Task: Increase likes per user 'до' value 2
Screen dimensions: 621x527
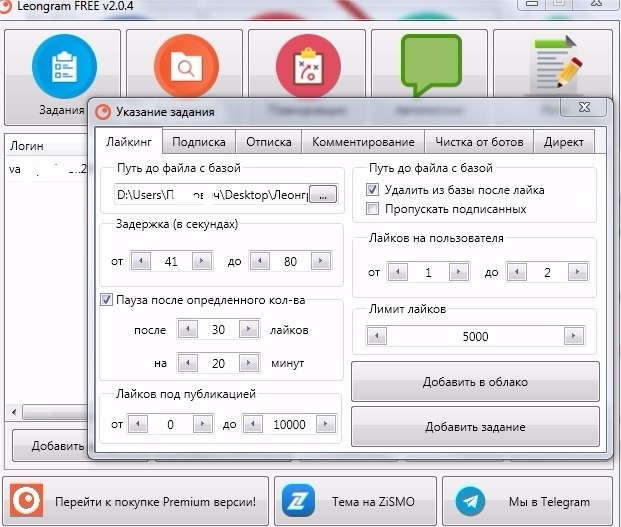Action: pyautogui.click(x=577, y=272)
